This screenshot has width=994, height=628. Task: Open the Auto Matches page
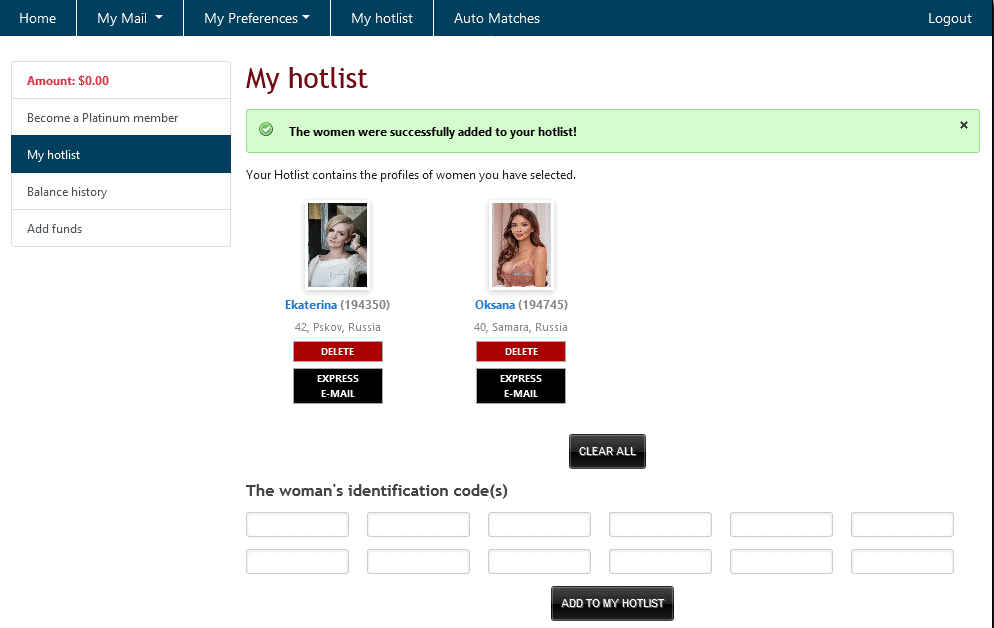coord(496,18)
